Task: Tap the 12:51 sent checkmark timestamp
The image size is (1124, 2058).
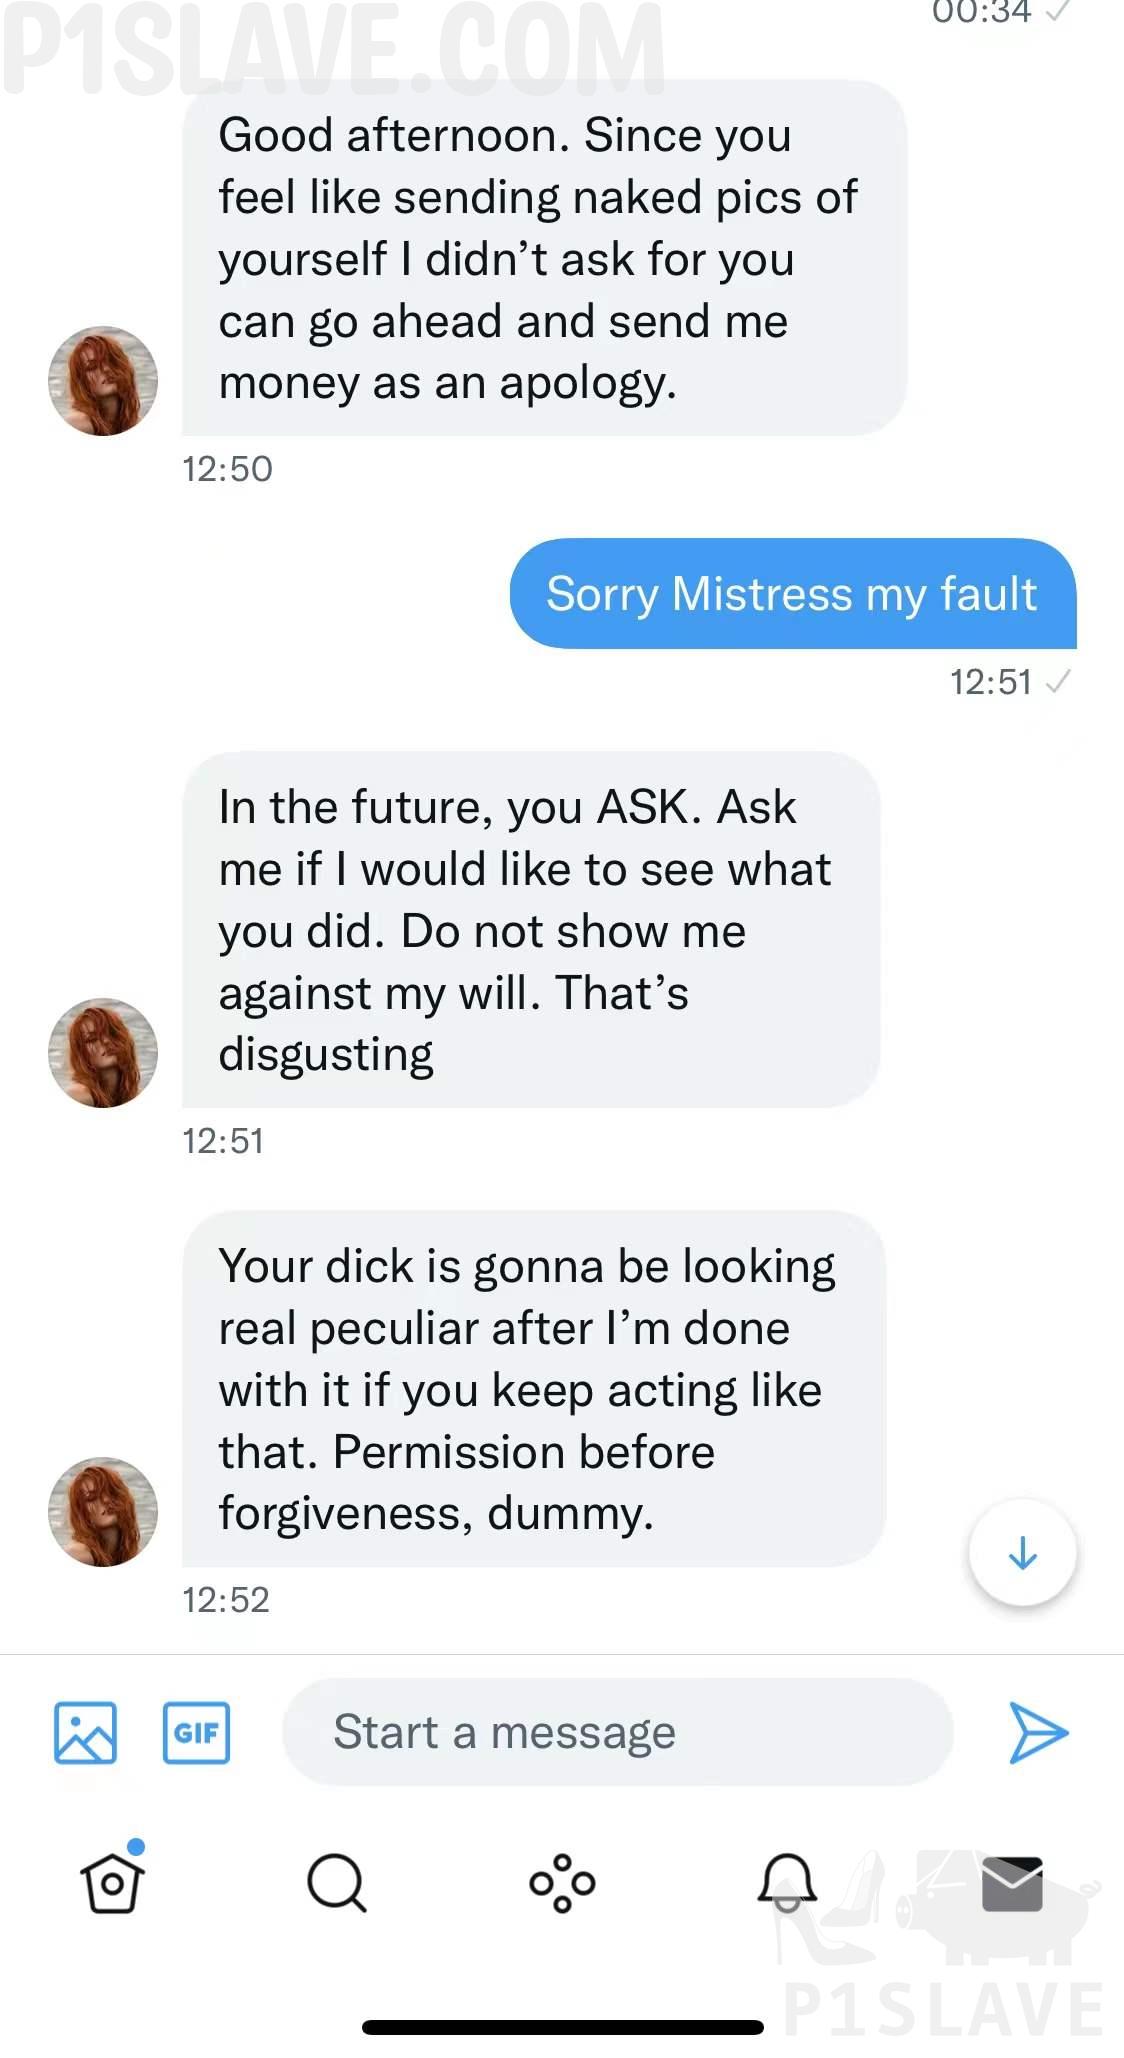Action: point(1009,682)
